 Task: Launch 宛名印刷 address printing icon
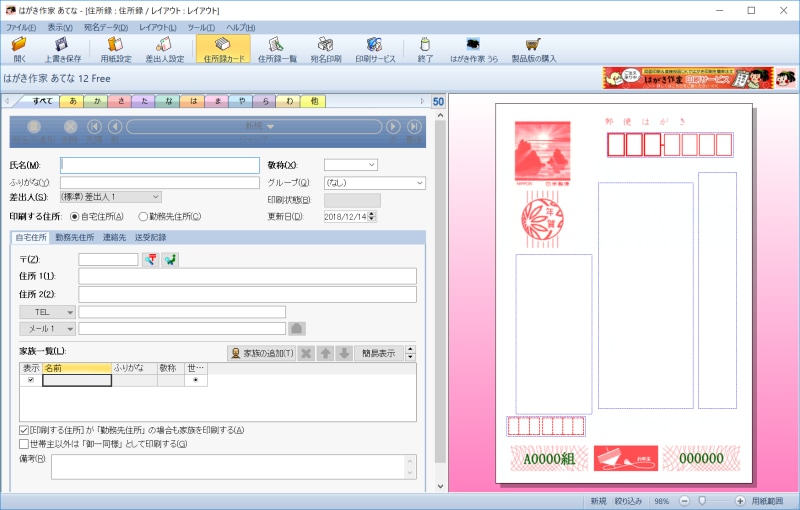[325, 49]
